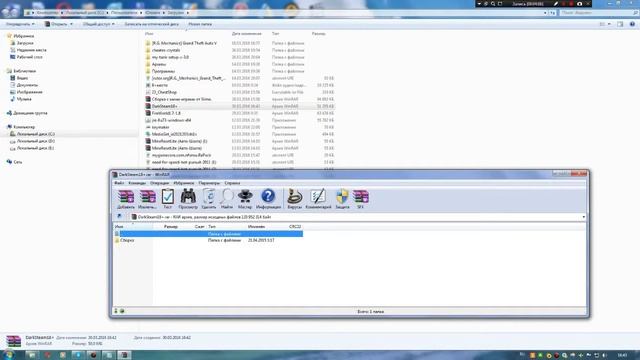Open the Упорядочить dropdown in Explorer
Screen dimensions: 640x360
(x=20, y=24)
